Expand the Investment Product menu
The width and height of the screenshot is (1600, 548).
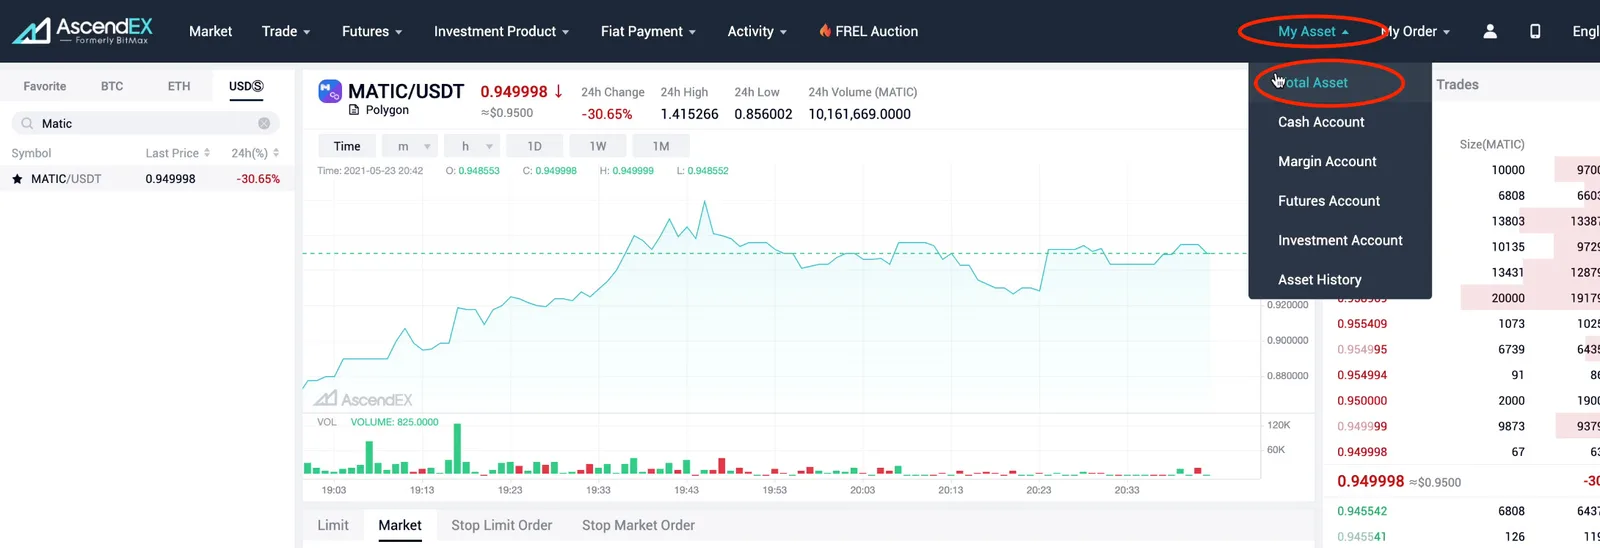(x=501, y=31)
